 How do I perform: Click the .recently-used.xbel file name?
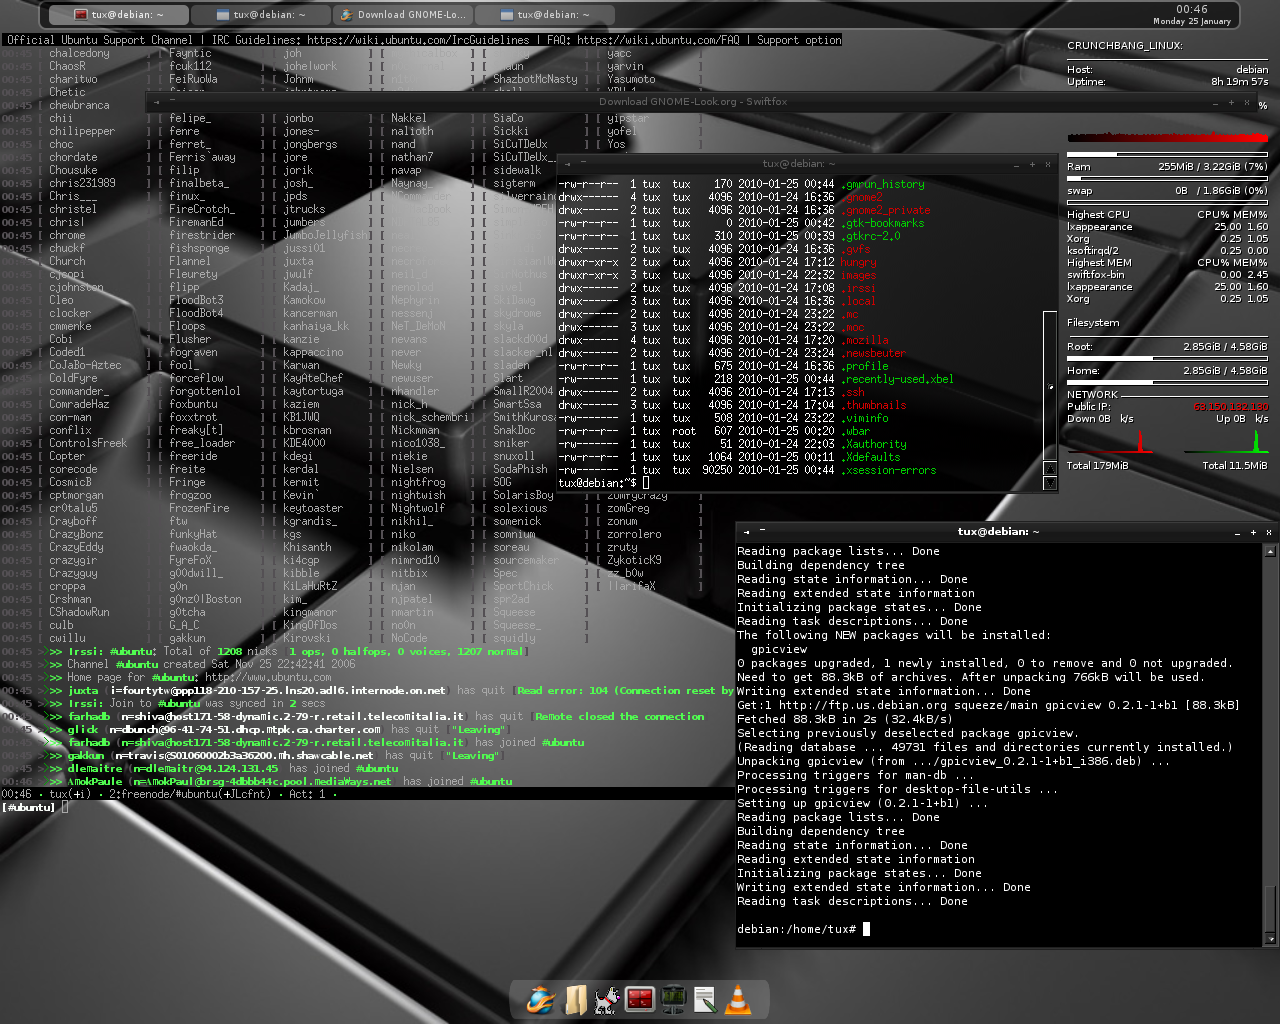(898, 379)
